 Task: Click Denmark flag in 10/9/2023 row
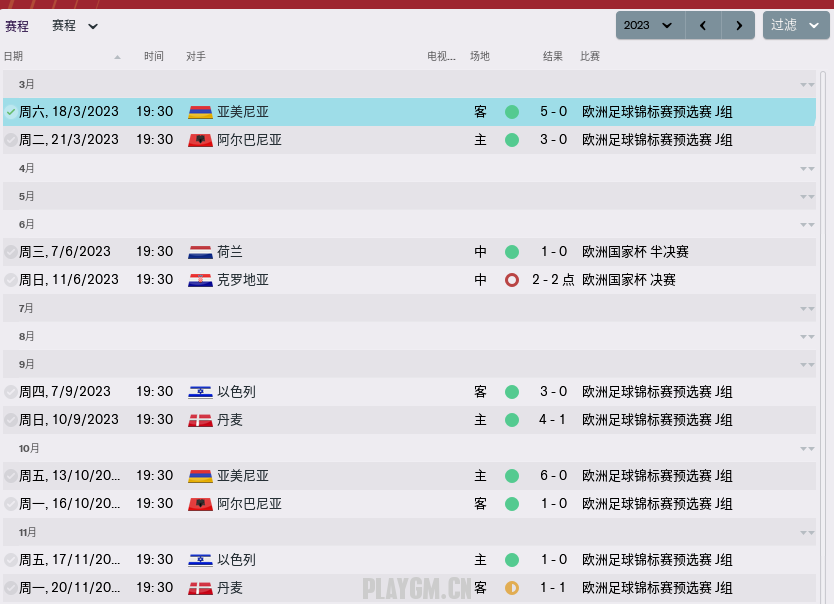click(200, 420)
